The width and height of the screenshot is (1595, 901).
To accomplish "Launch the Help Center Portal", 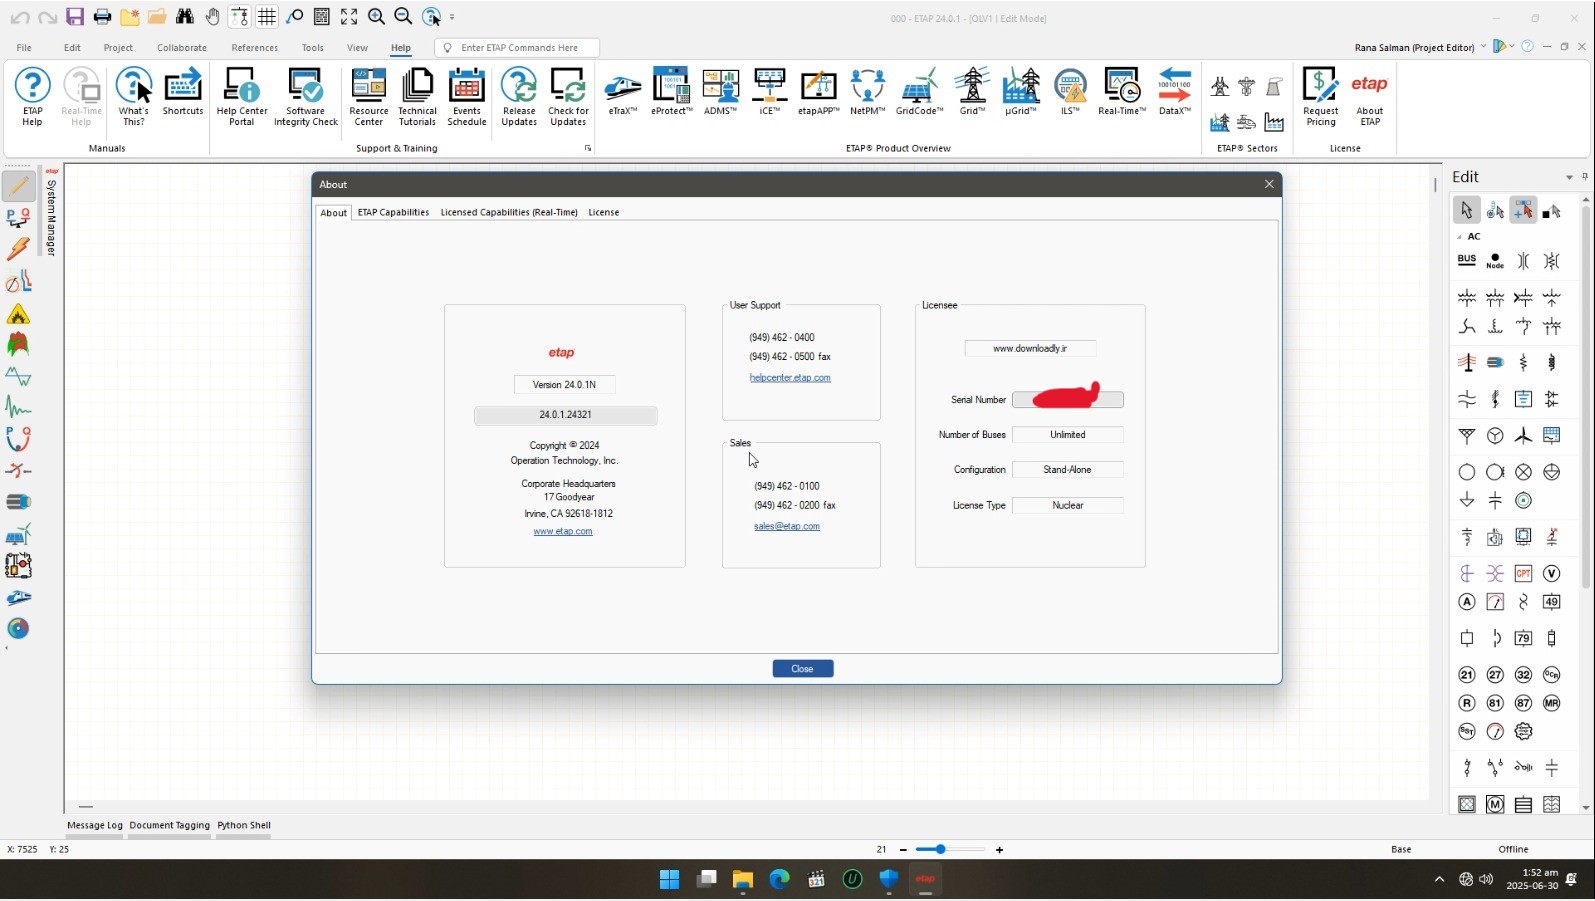I will [241, 97].
